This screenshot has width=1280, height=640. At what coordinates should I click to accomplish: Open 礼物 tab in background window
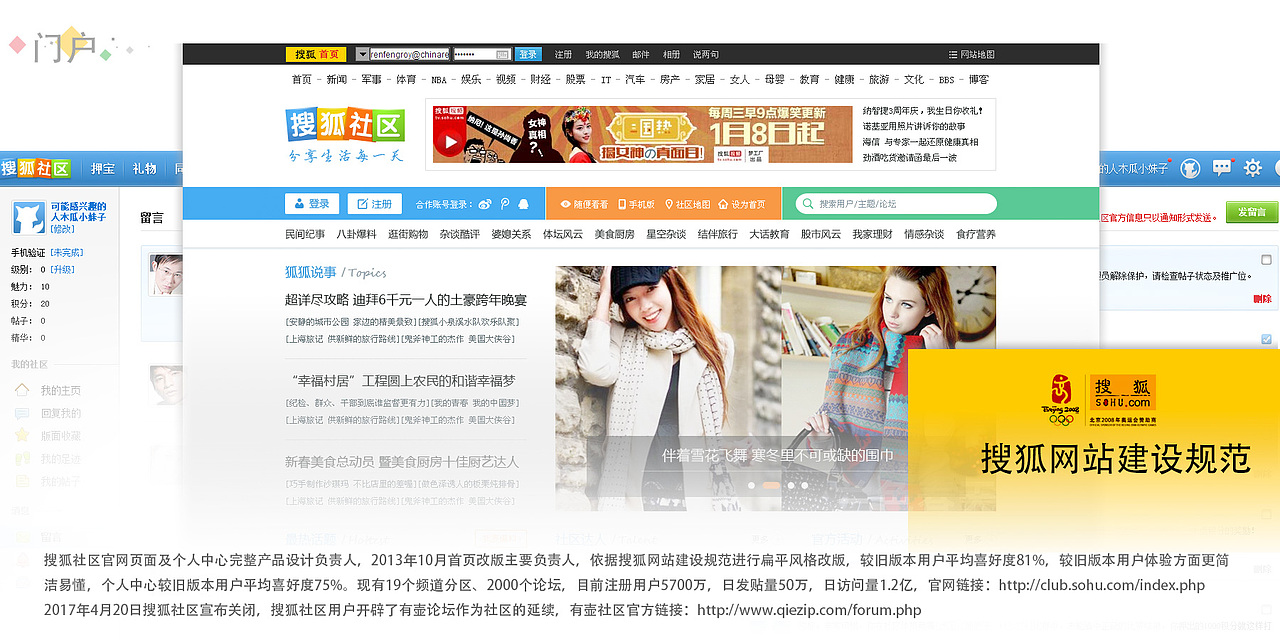(x=144, y=168)
